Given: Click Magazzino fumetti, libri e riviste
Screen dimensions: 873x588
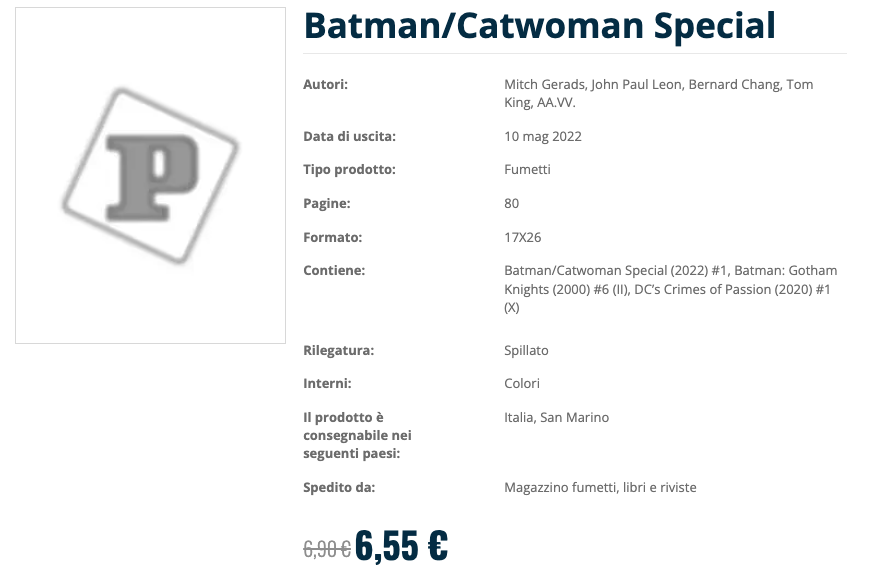Looking at the screenshot, I should [x=600, y=488].
